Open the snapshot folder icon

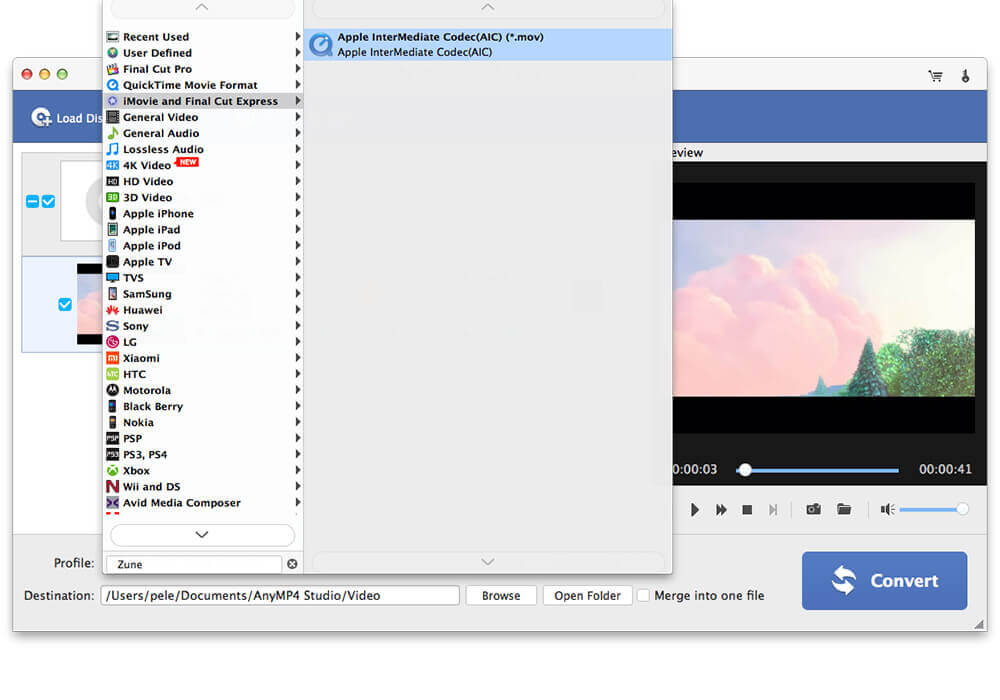click(x=844, y=509)
